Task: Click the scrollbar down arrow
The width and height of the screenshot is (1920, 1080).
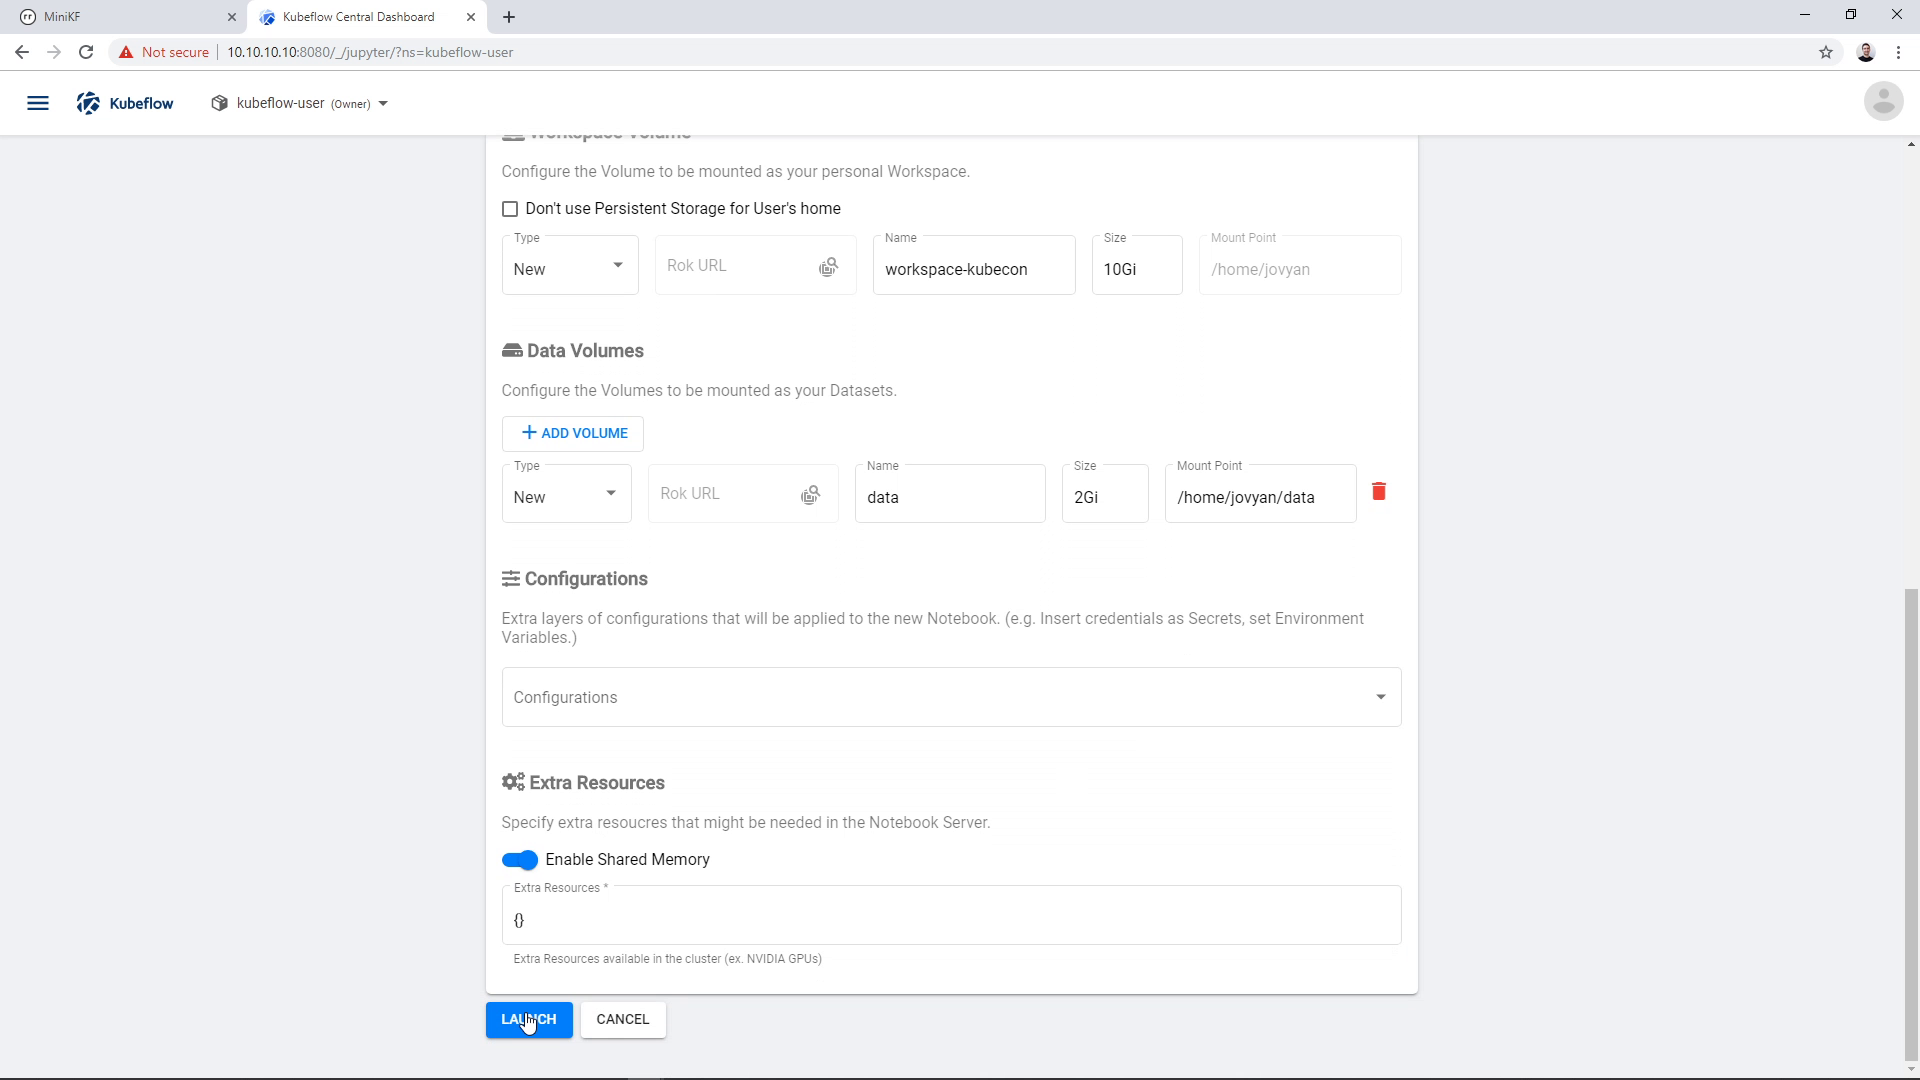Action: click(1911, 1070)
